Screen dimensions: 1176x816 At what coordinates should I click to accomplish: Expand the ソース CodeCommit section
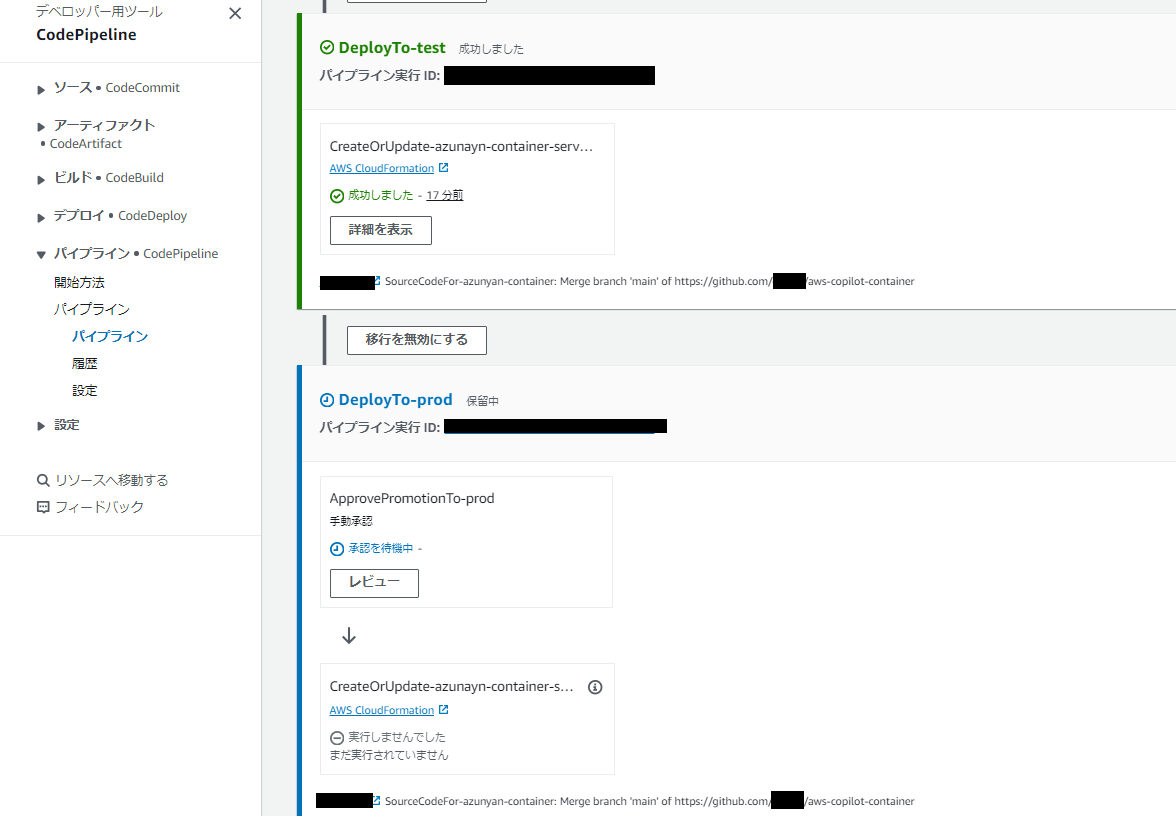(41, 89)
